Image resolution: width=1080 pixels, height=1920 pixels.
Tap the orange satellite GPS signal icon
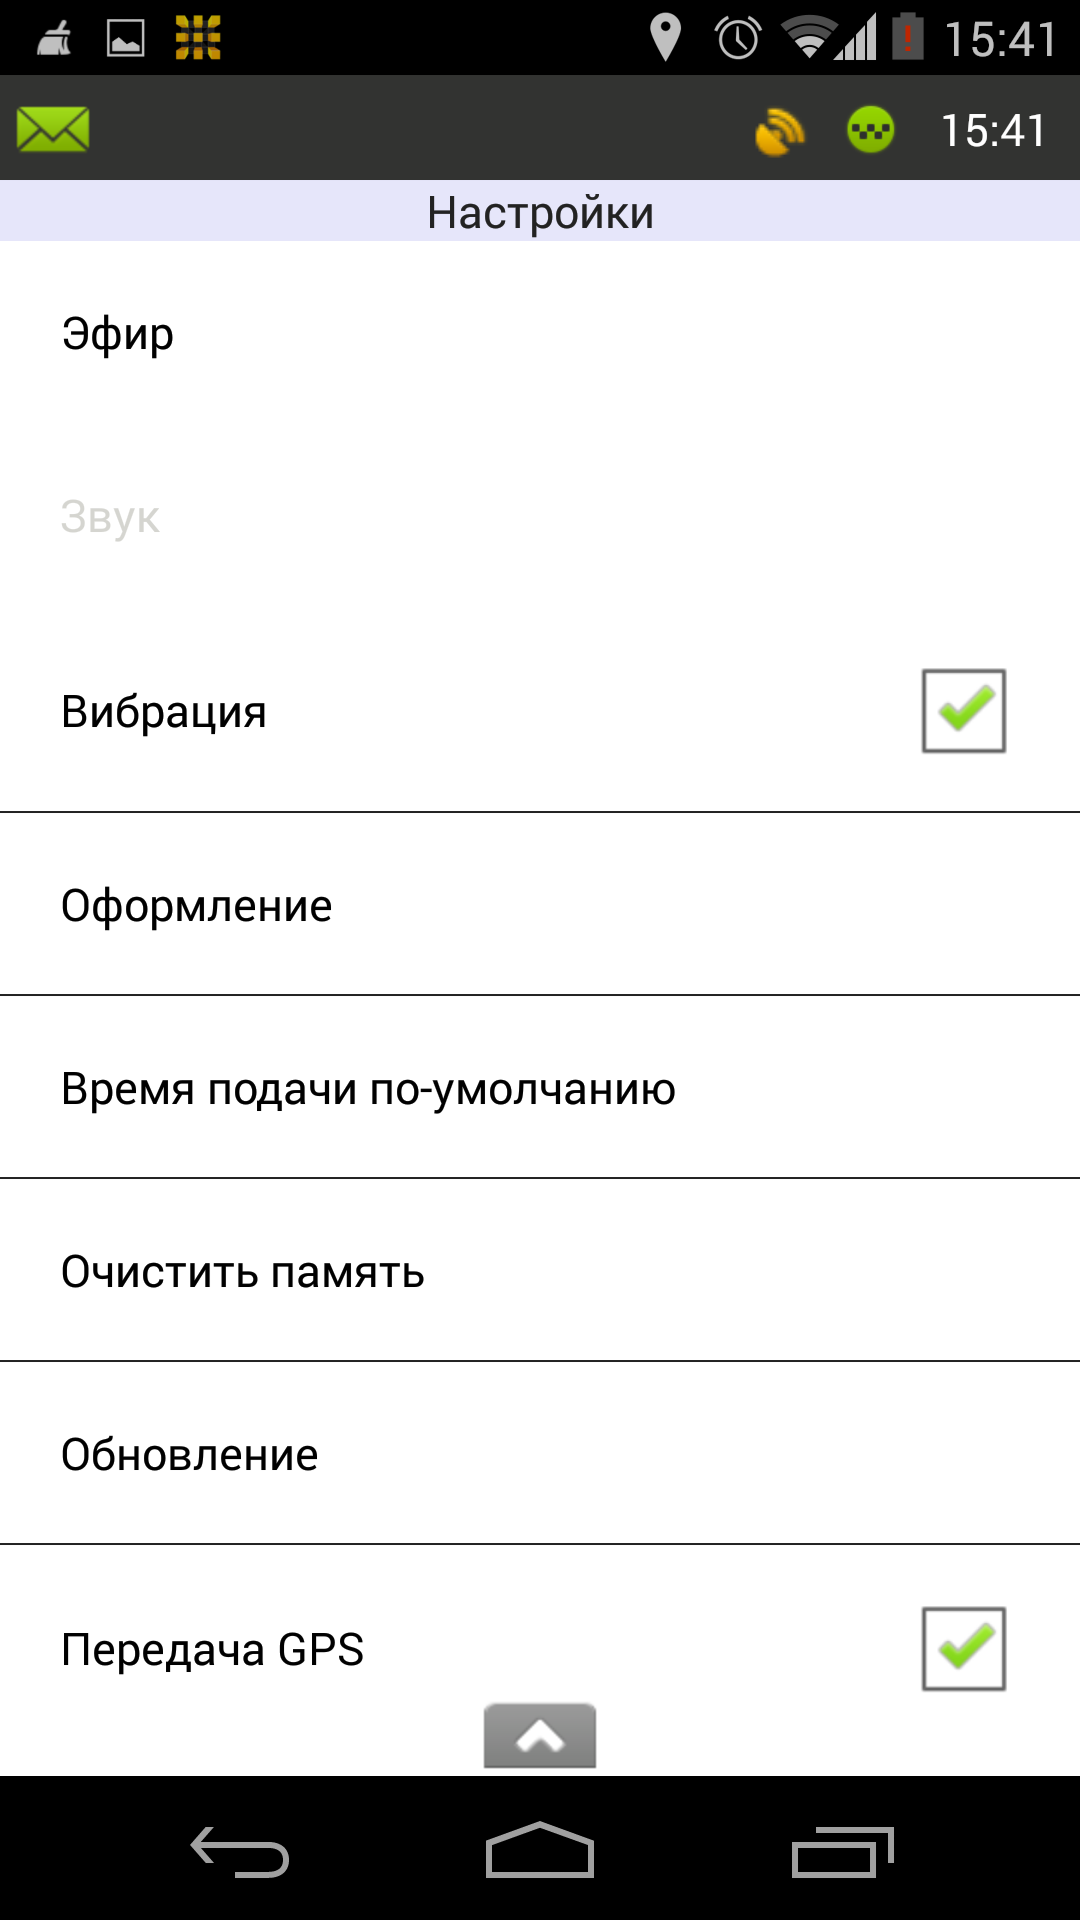(779, 131)
